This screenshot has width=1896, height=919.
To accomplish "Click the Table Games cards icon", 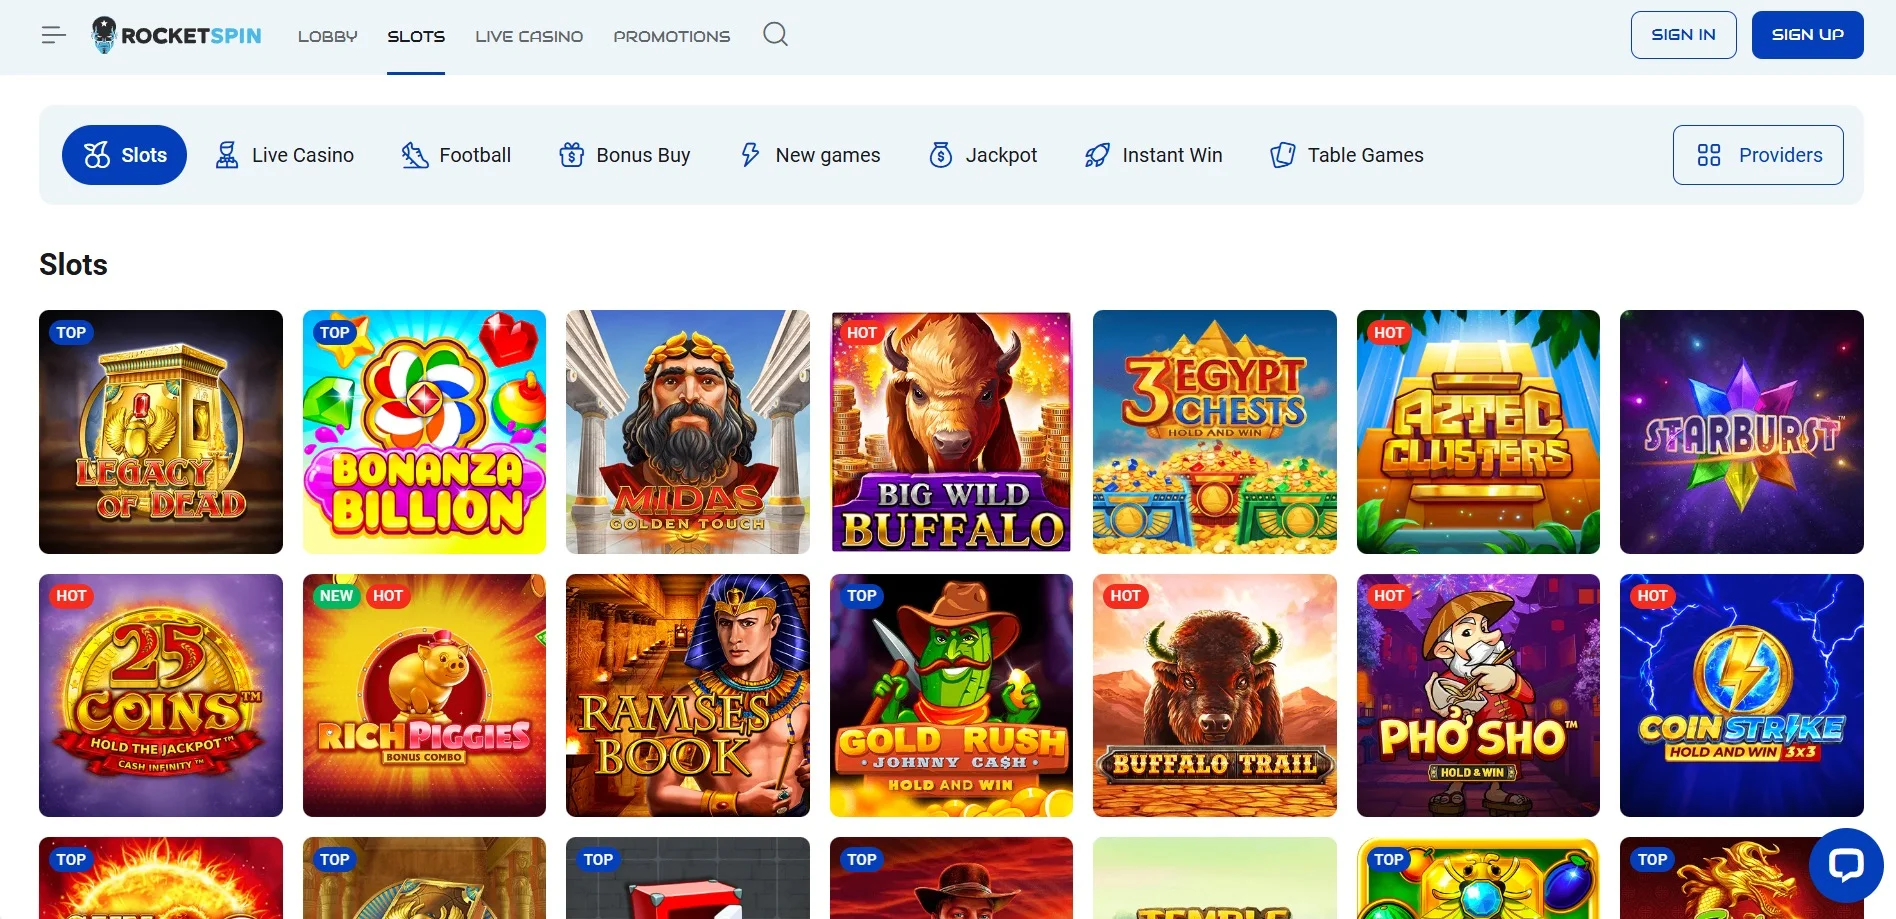I will pos(1282,155).
